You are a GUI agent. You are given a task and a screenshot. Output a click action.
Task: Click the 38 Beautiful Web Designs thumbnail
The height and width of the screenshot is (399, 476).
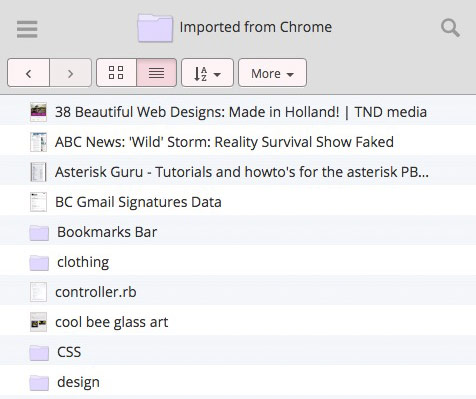click(38, 112)
